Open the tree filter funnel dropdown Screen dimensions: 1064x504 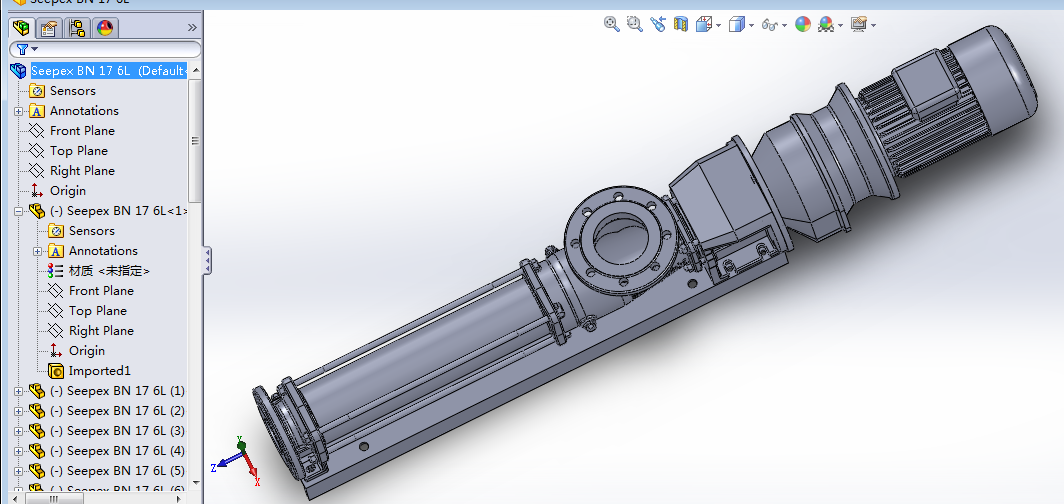click(x=27, y=49)
